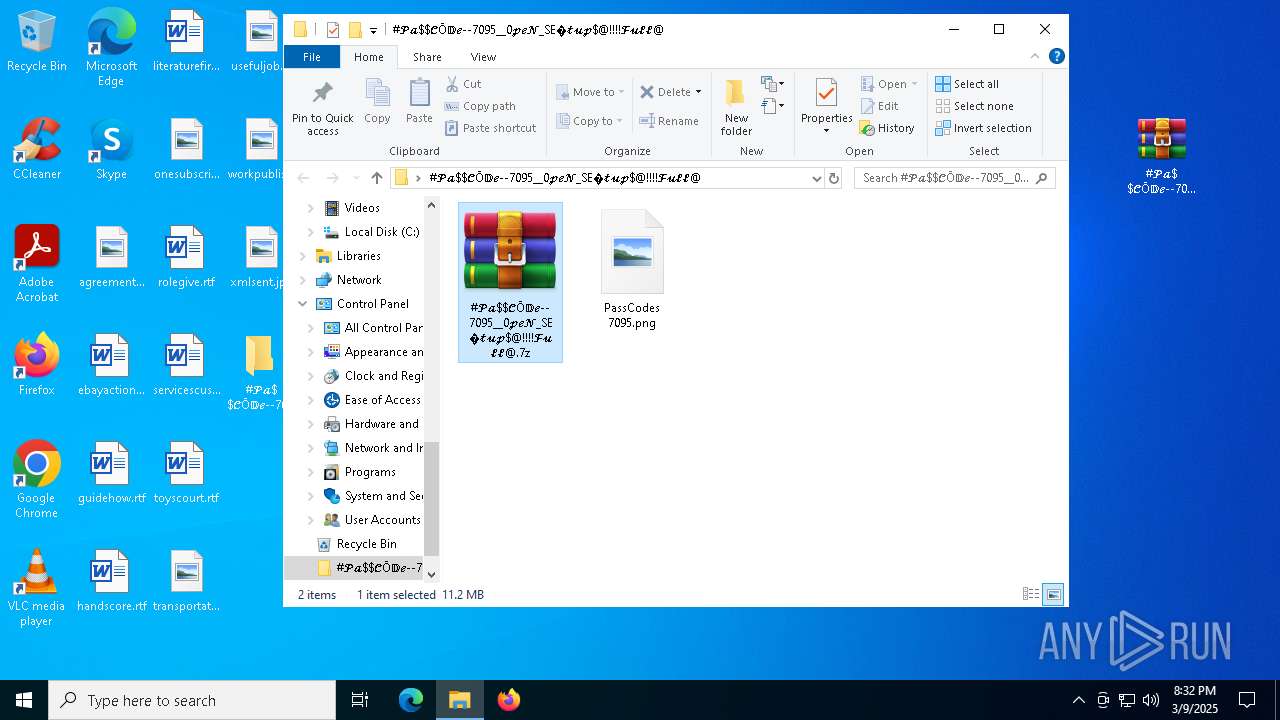Click Select all
This screenshot has width=1280, height=720.
pyautogui.click(x=967, y=84)
